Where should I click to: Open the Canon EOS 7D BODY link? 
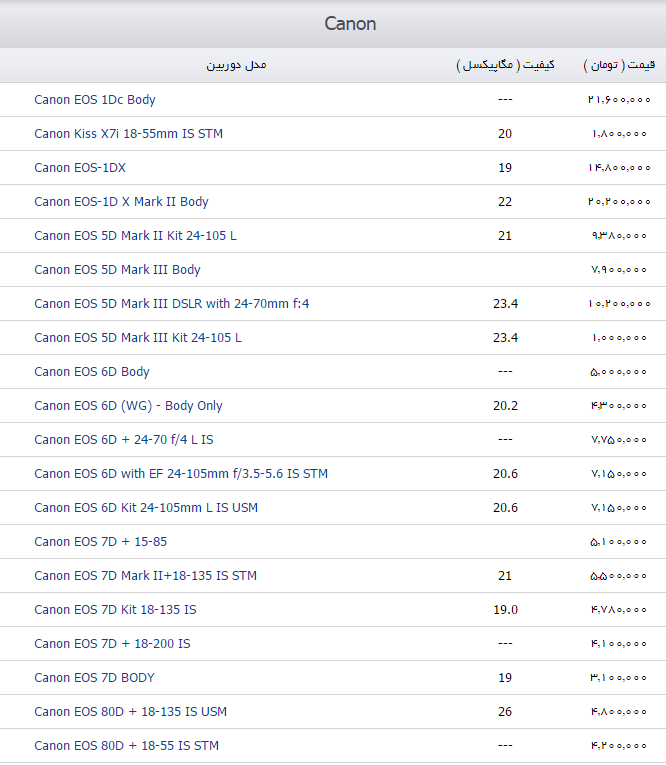click(x=94, y=678)
